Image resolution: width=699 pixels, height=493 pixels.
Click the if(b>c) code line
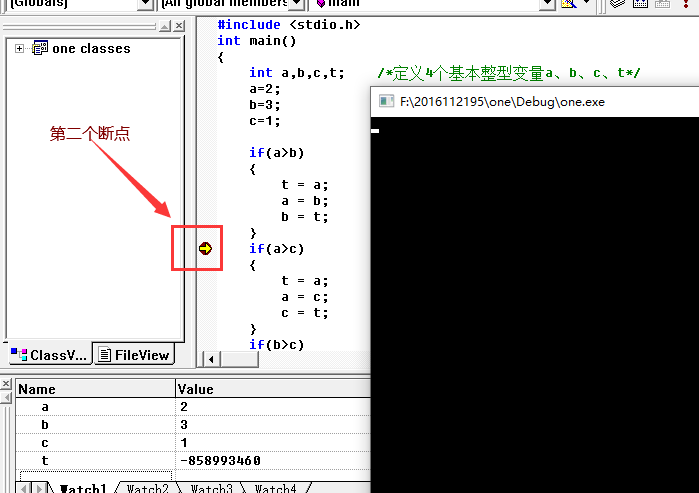(276, 345)
